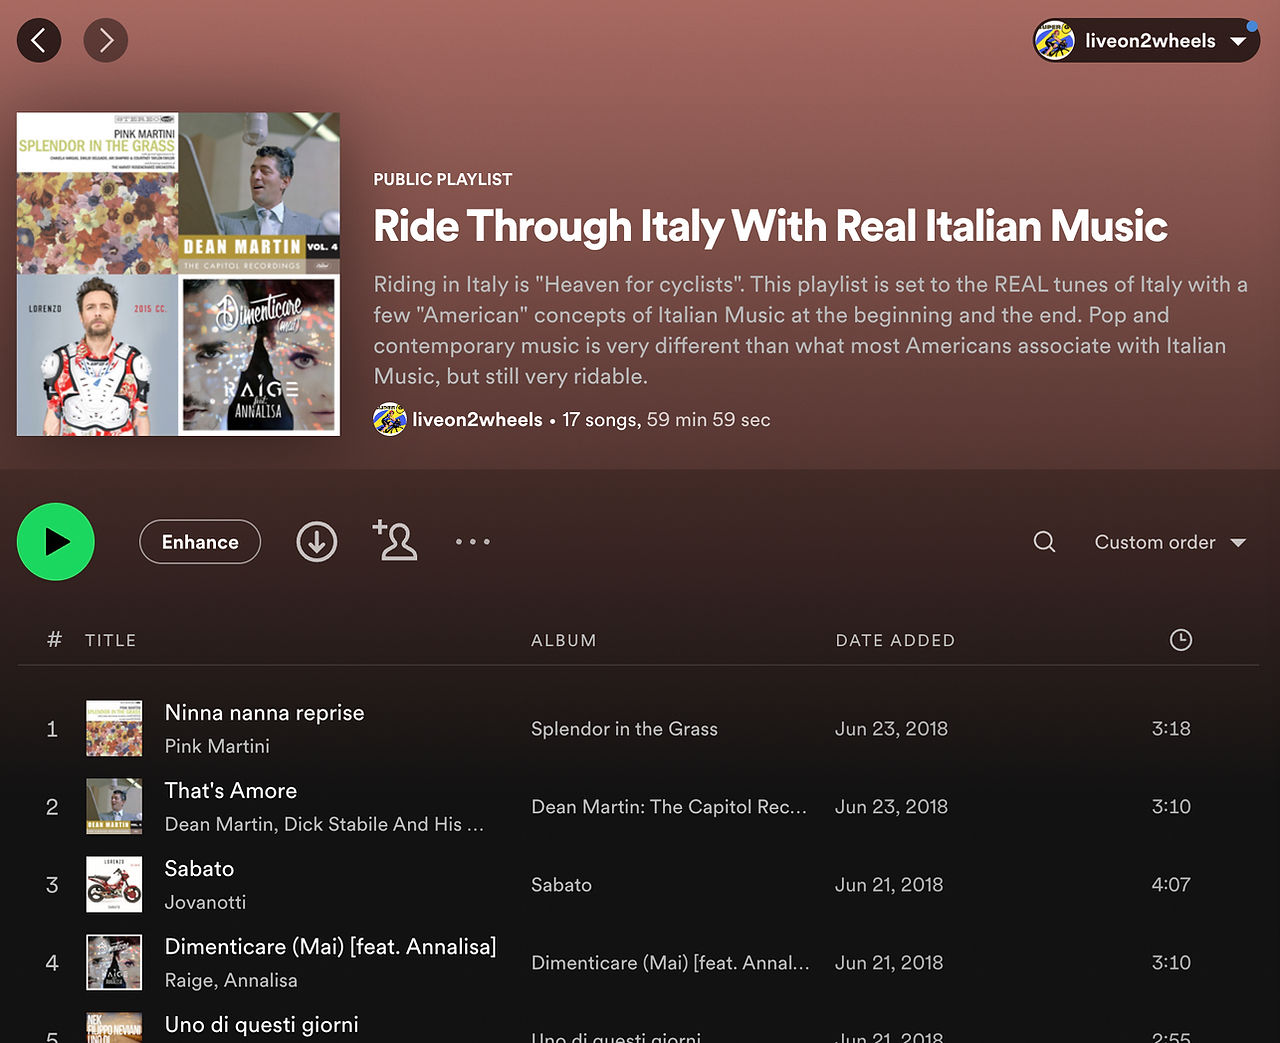
Task: Open the Jovanotti artist link
Action: pos(205,902)
